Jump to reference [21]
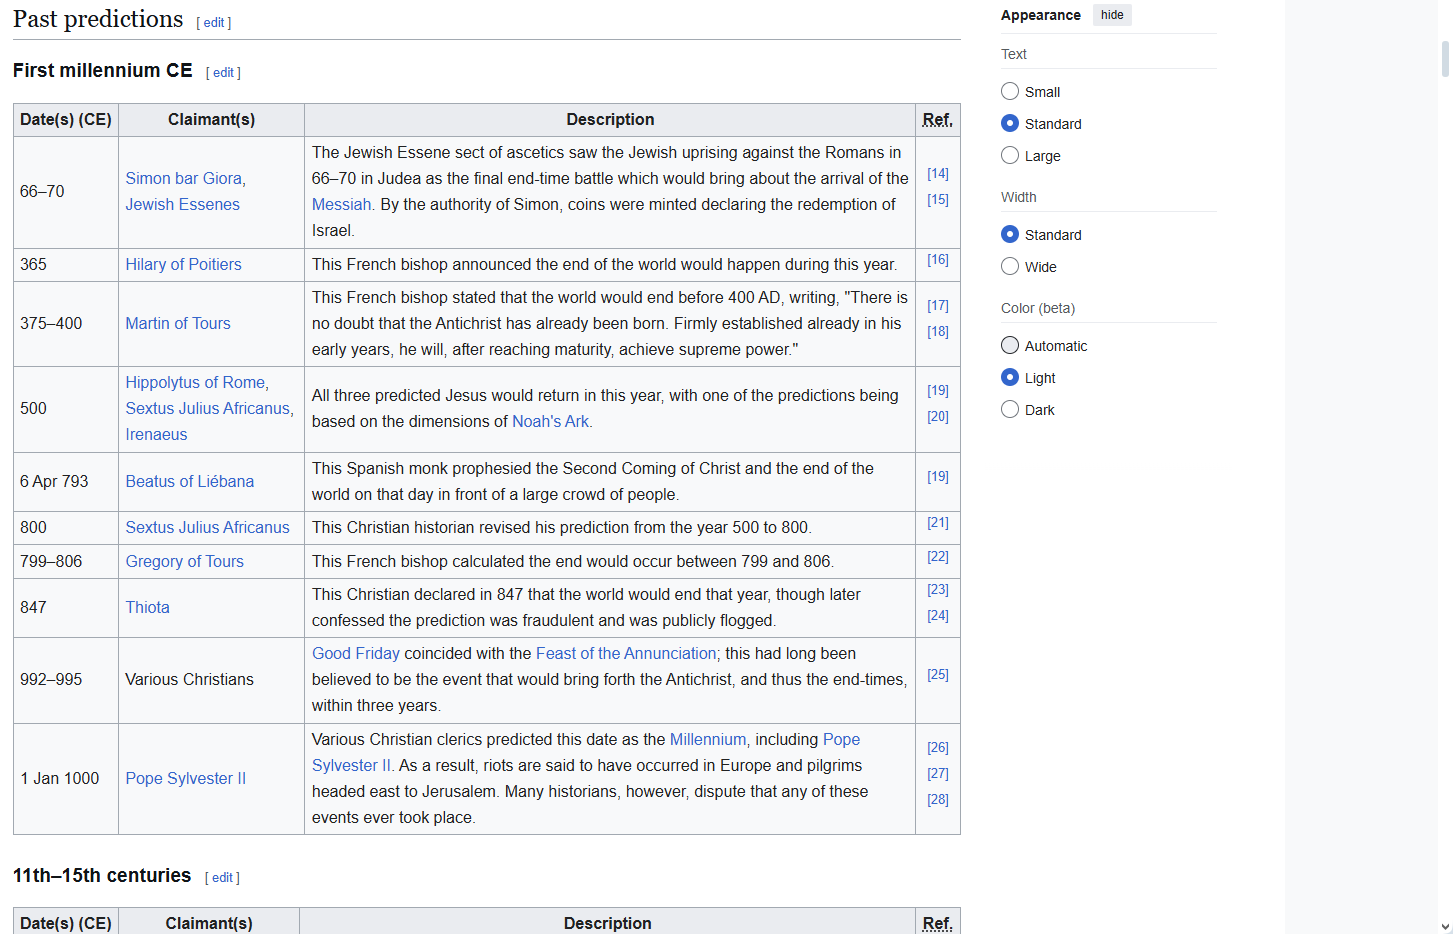The width and height of the screenshot is (1453, 934). pos(938,522)
